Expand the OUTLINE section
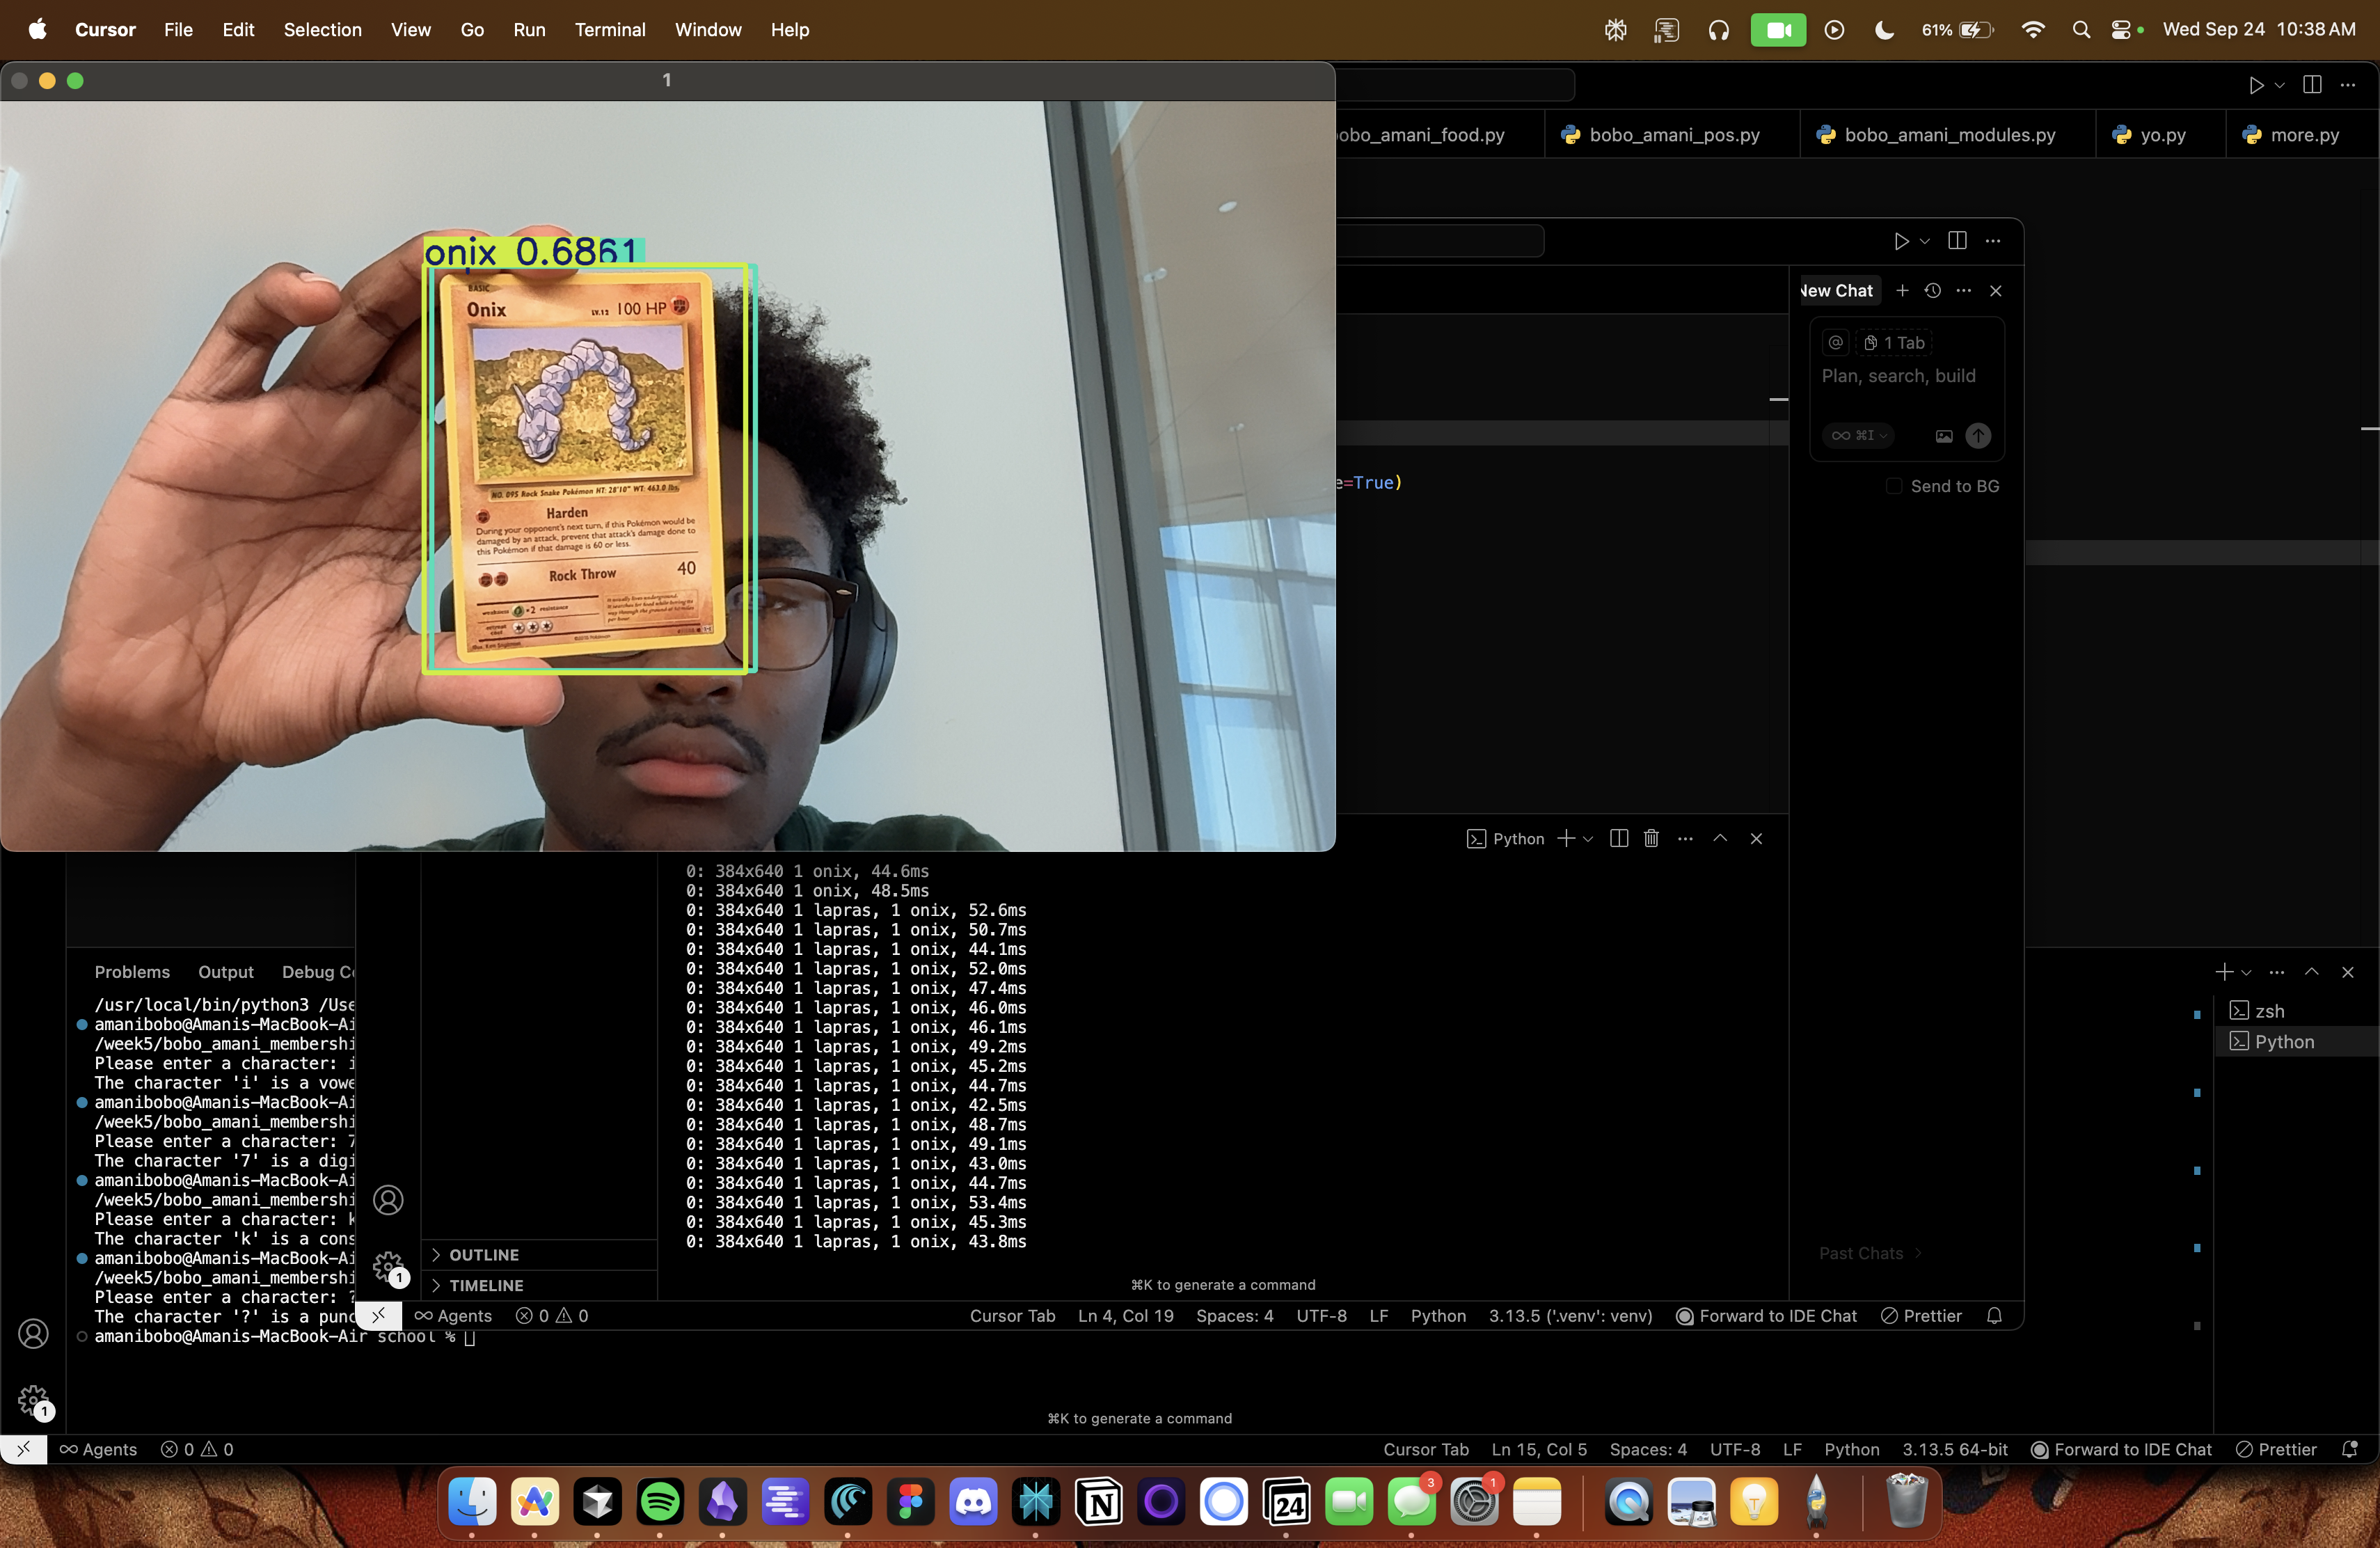Viewport: 2380px width, 1548px height. tap(484, 1255)
